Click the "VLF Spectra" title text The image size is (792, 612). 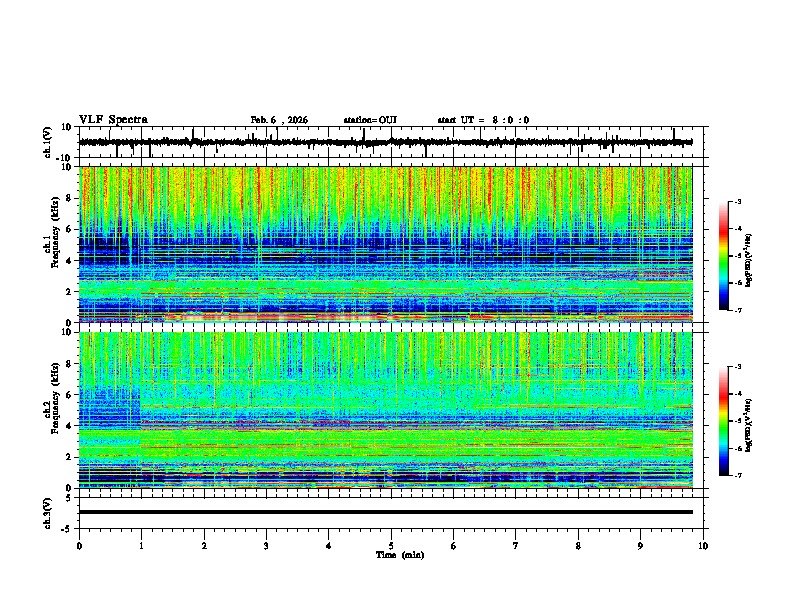(113, 120)
